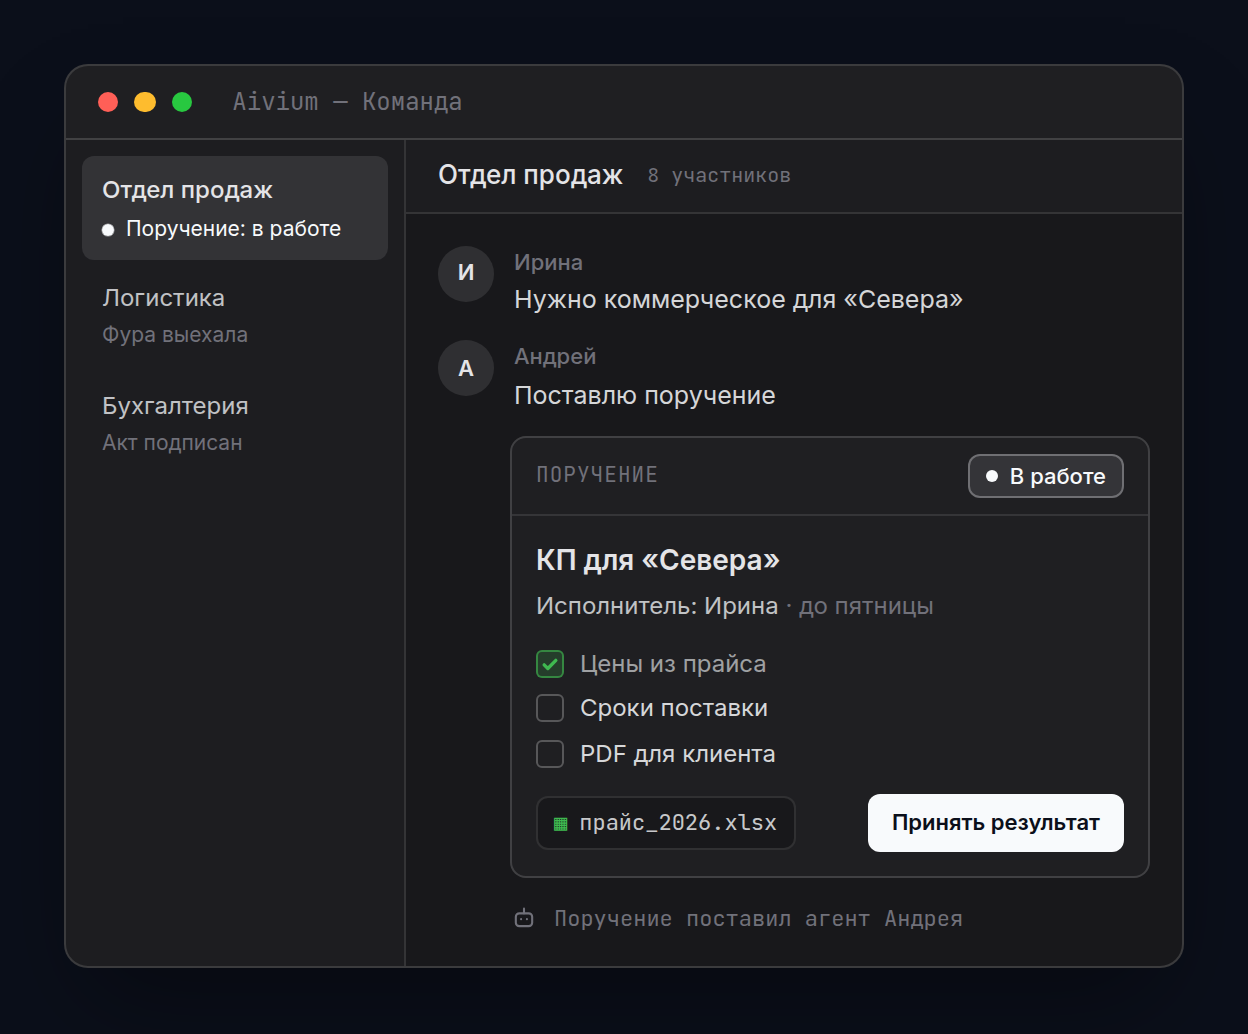The height and width of the screenshot is (1034, 1248).
Task: Click the robot agent icon below the task
Action: click(524, 918)
